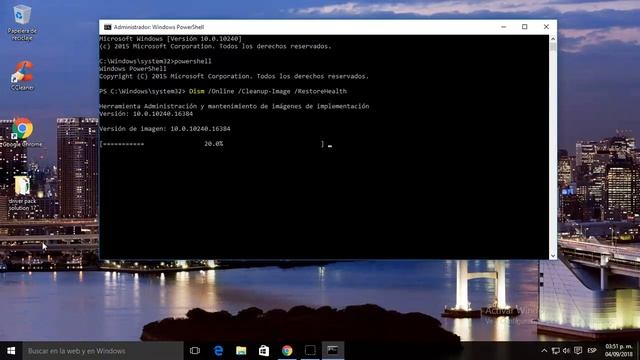Switch to Chrome in the taskbar
Viewport: 640px width, 360px height.
(287, 351)
